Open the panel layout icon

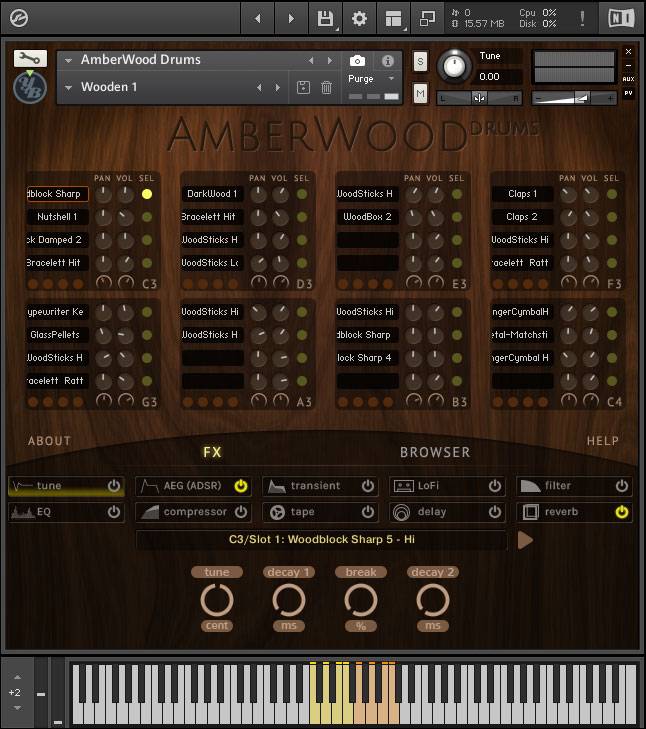pos(393,19)
